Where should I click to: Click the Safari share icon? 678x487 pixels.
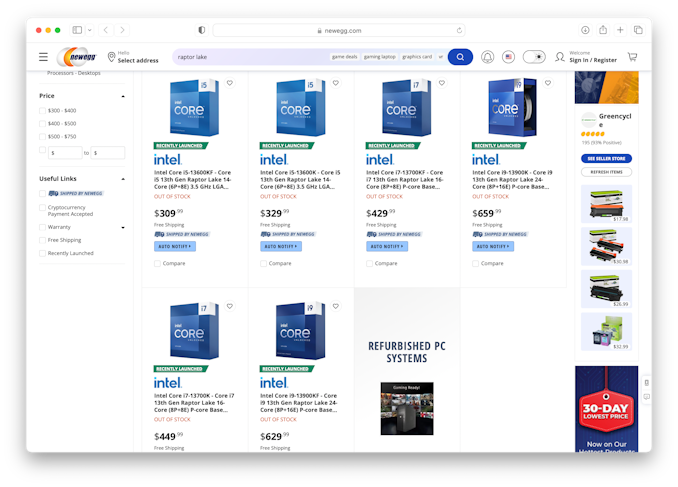point(603,29)
